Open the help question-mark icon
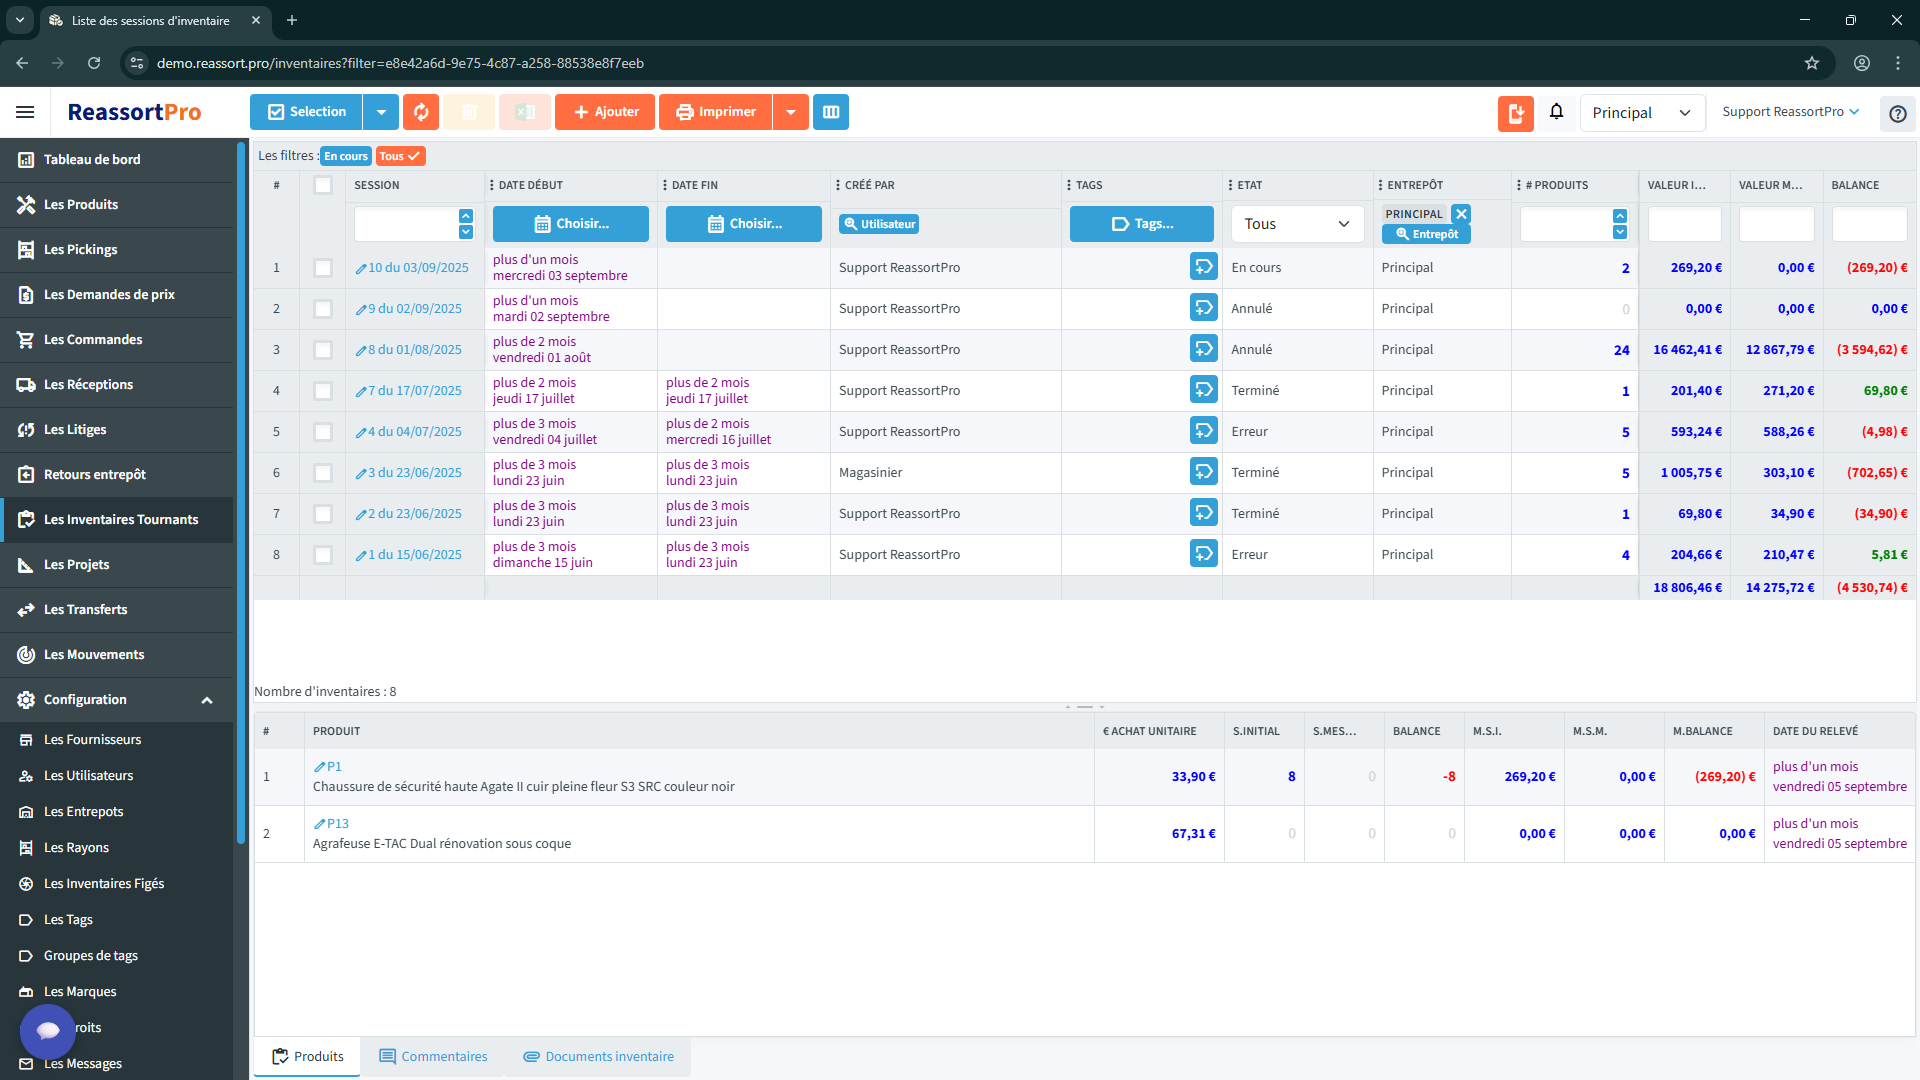Viewport: 1920px width, 1080px height. [x=1897, y=113]
